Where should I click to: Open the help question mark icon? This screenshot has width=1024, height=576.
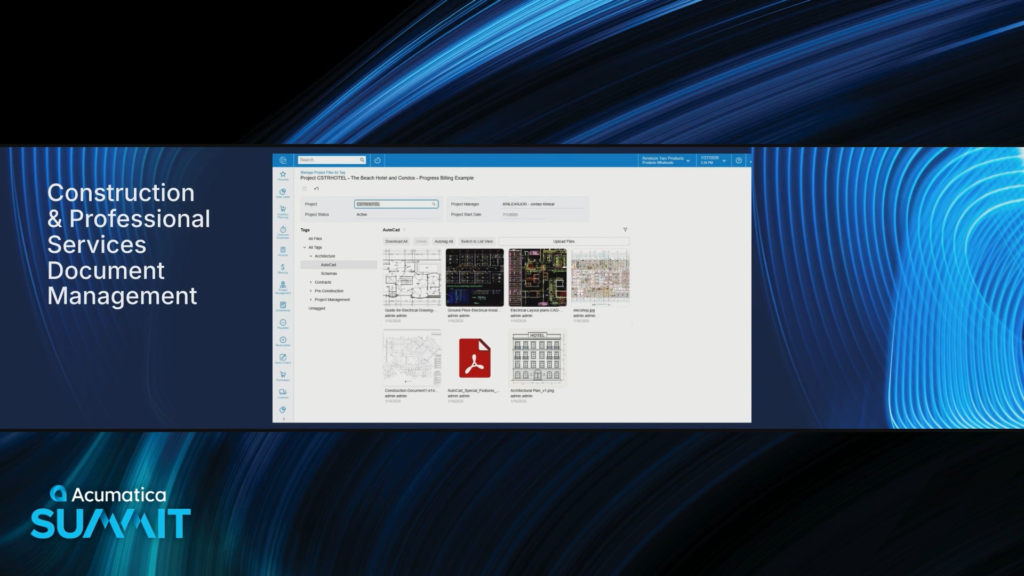pos(739,160)
